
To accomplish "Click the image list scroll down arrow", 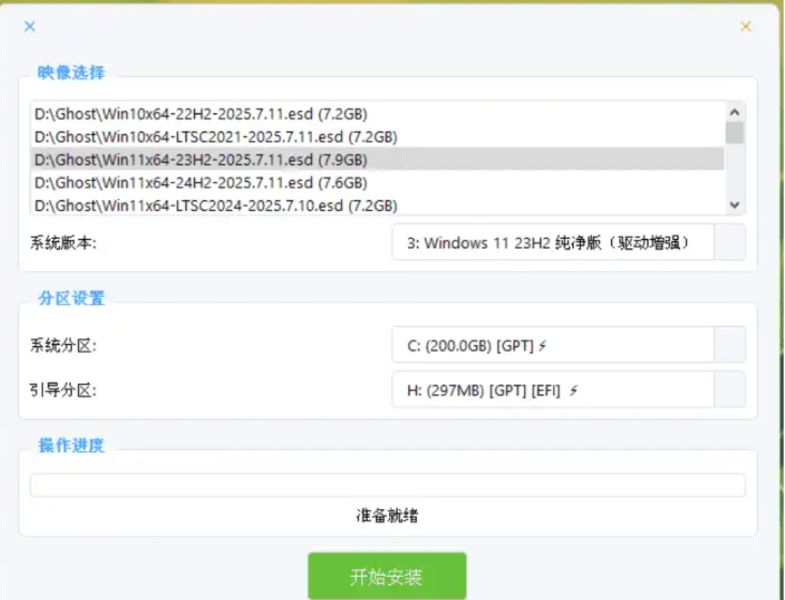I will click(x=734, y=205).
